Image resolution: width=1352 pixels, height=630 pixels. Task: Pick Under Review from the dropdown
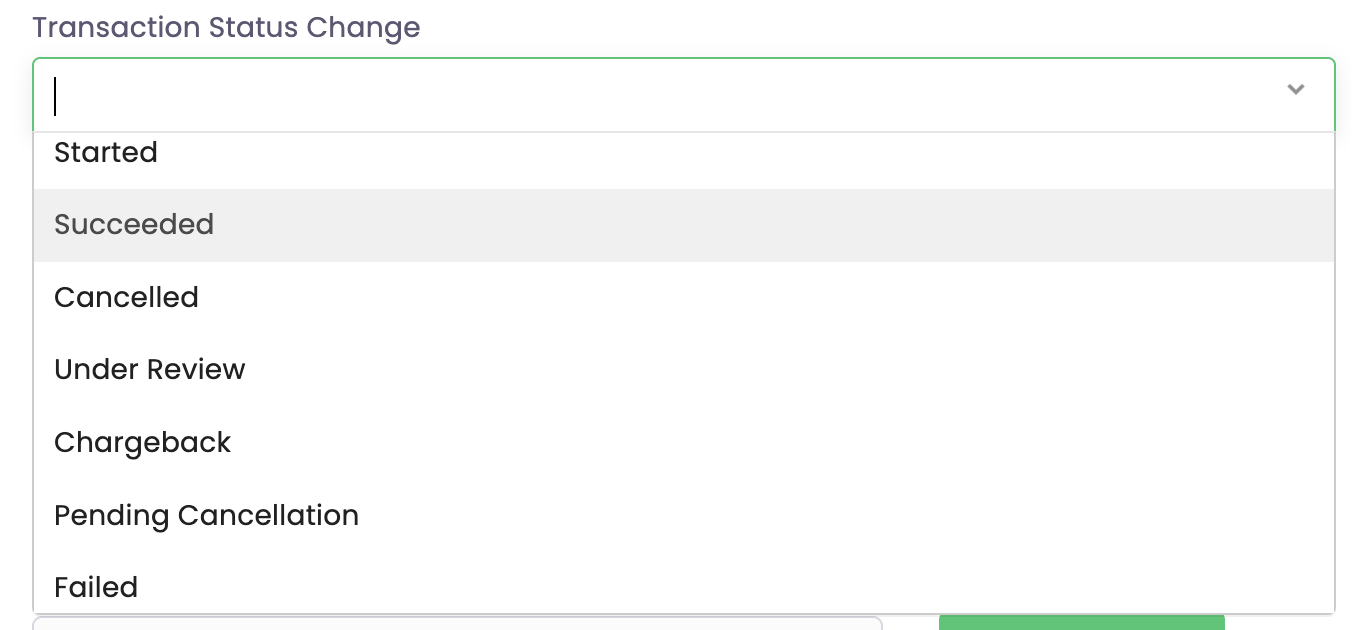(x=150, y=370)
